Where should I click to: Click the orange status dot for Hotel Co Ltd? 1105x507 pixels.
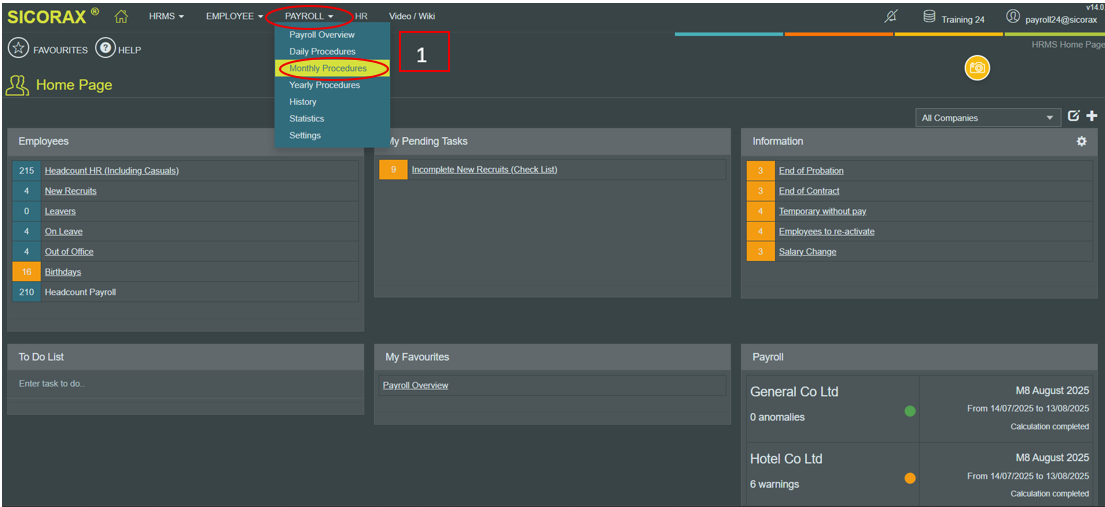click(x=910, y=478)
